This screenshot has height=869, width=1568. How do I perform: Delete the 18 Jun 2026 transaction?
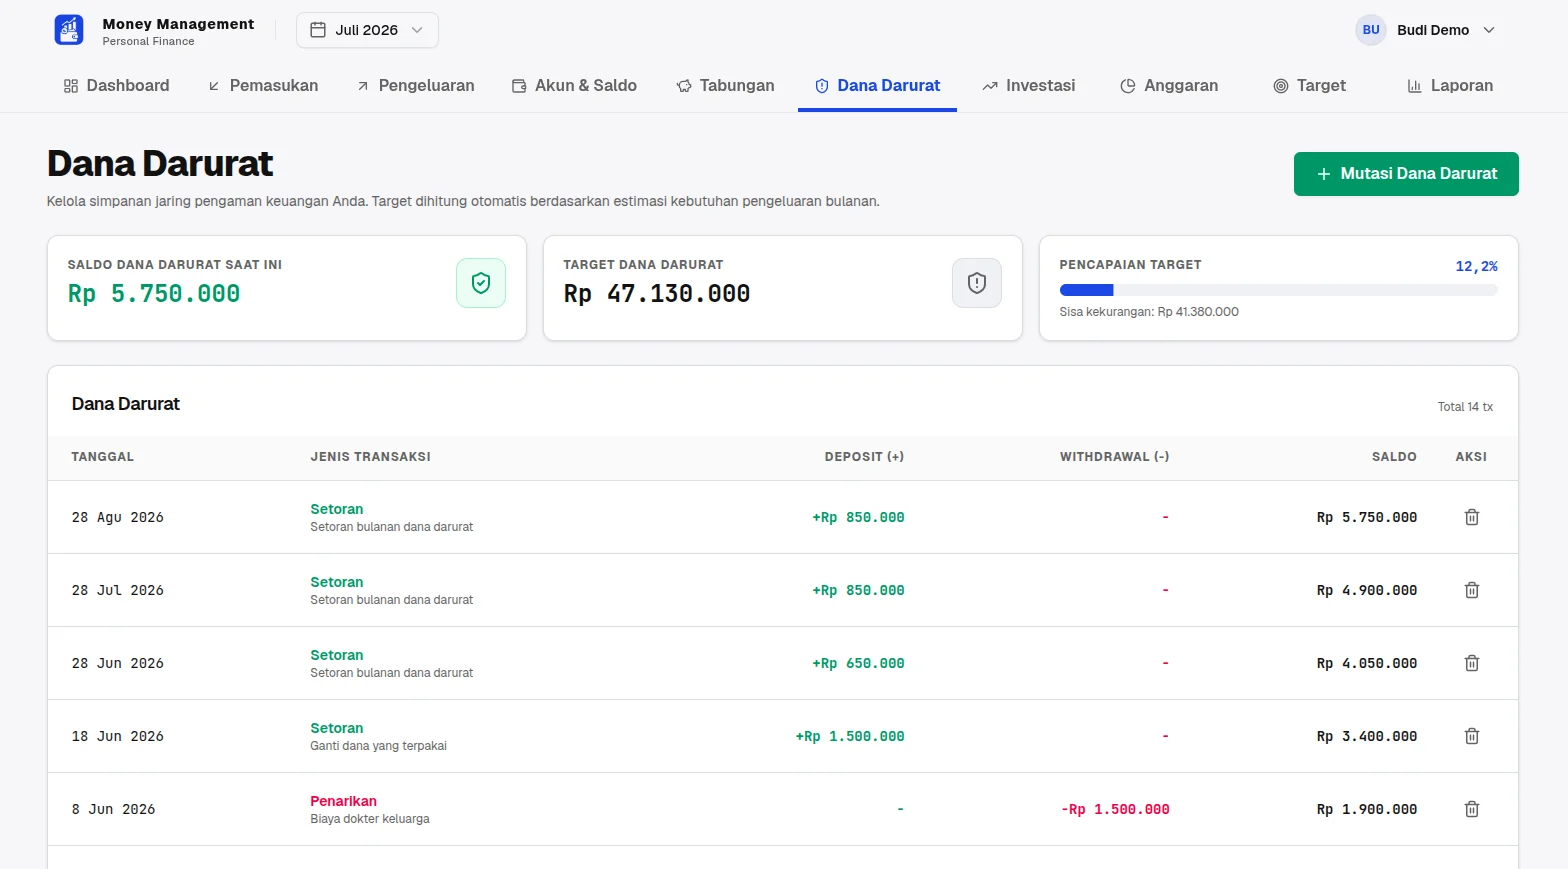1472,736
